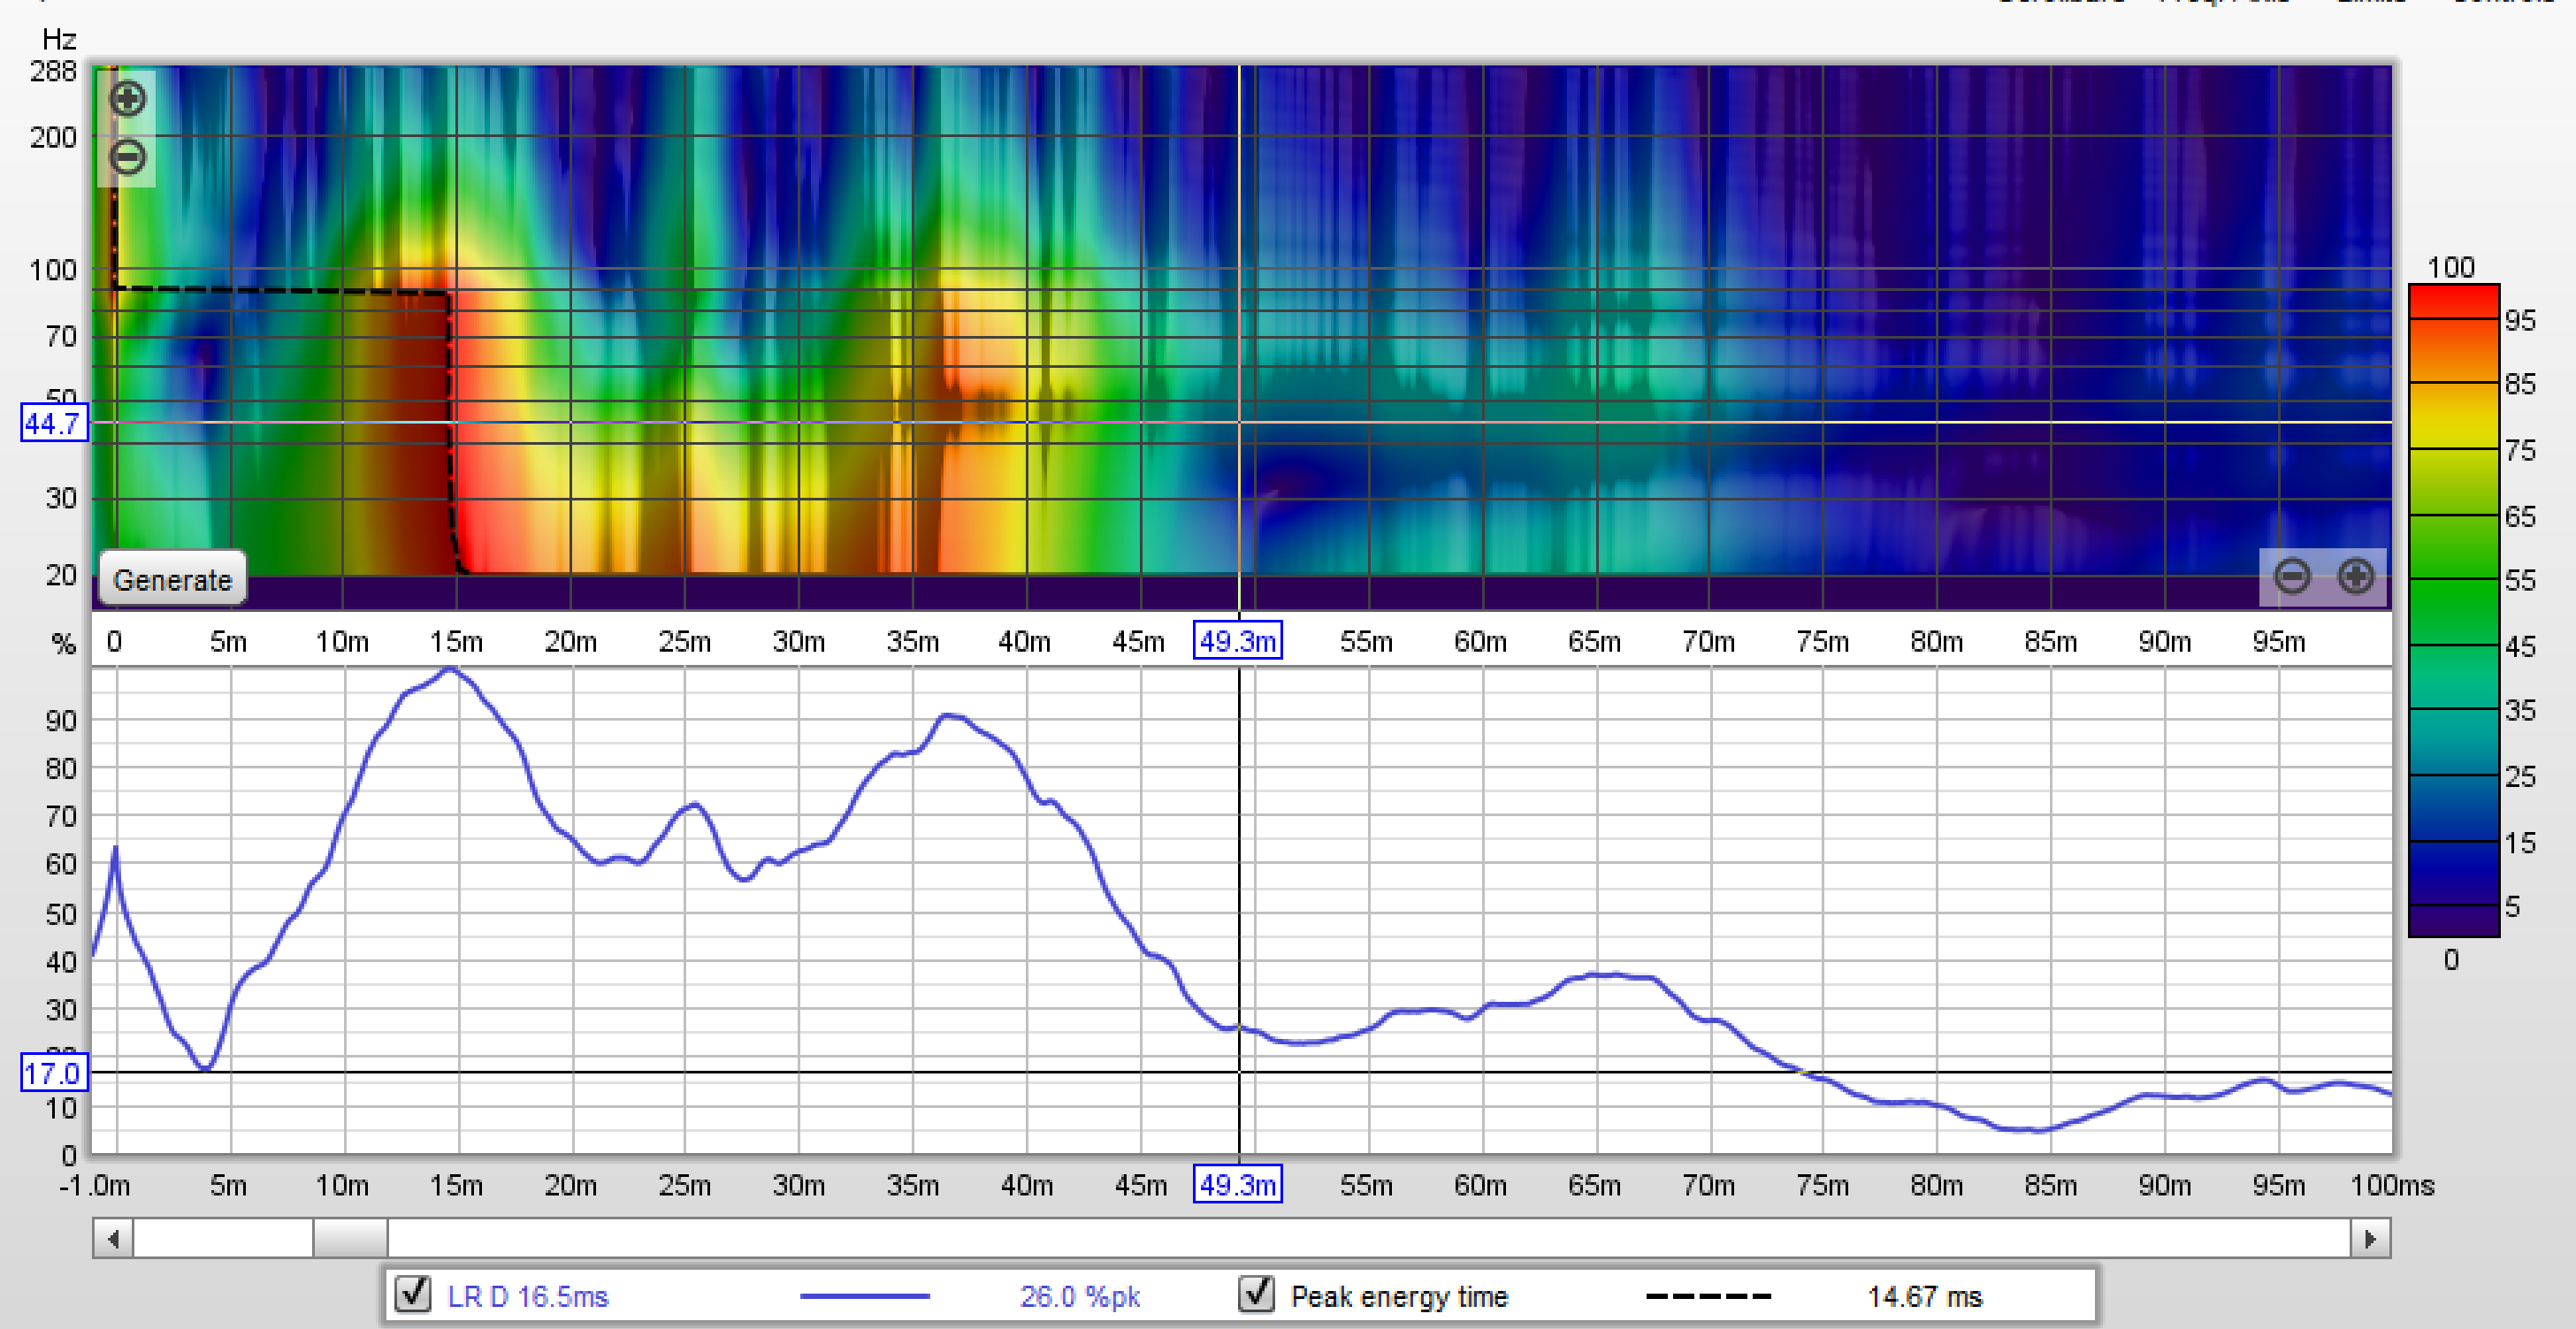Click the blue LR D trace line sample
The image size is (2576, 1329).
tap(864, 1296)
